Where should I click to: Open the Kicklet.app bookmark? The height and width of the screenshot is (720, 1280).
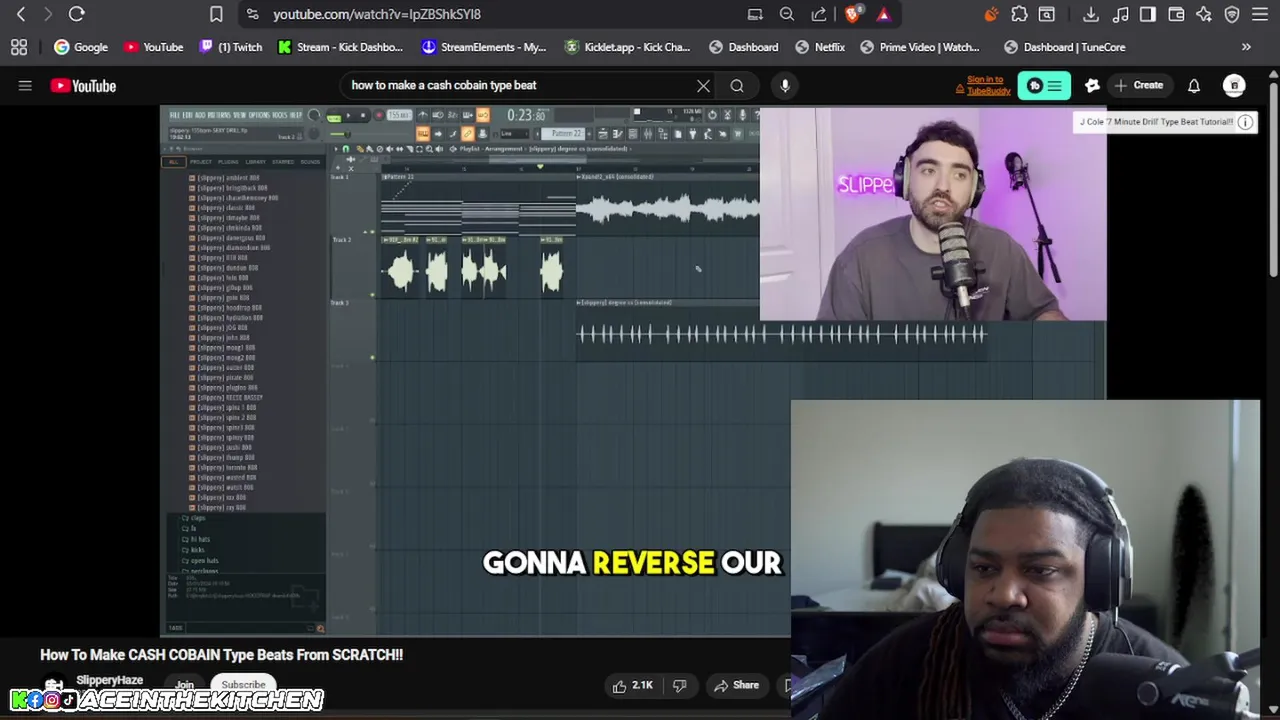click(628, 47)
